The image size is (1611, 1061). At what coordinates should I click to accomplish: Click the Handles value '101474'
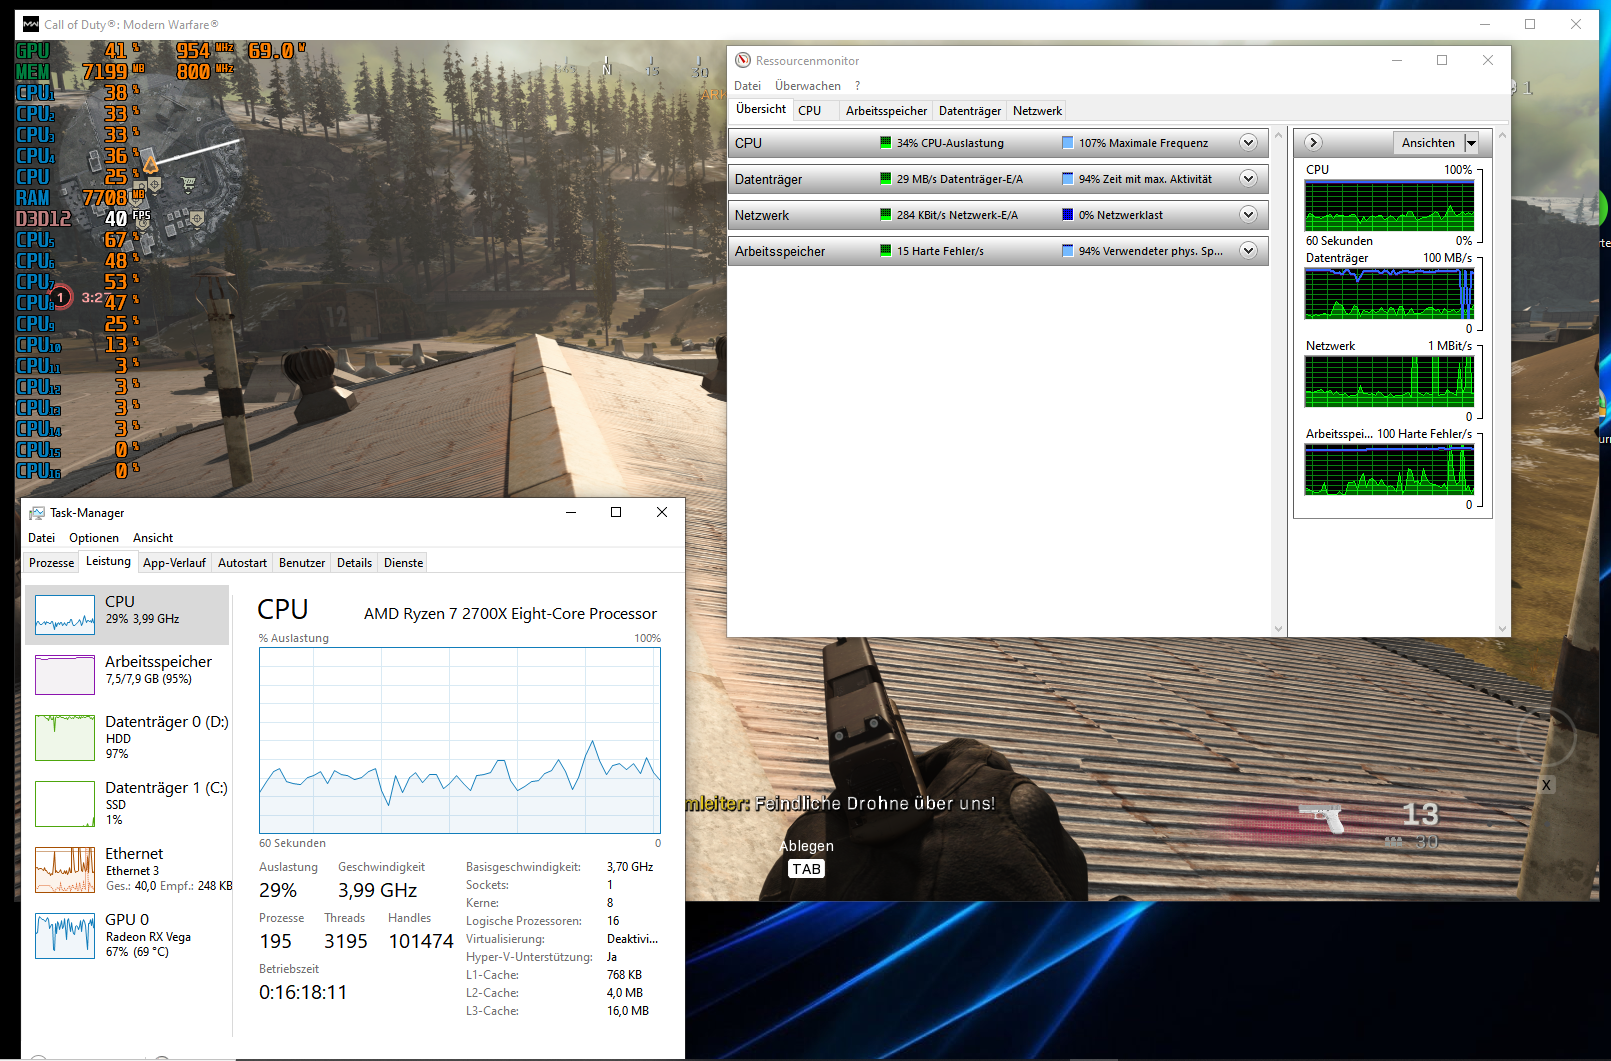421,941
